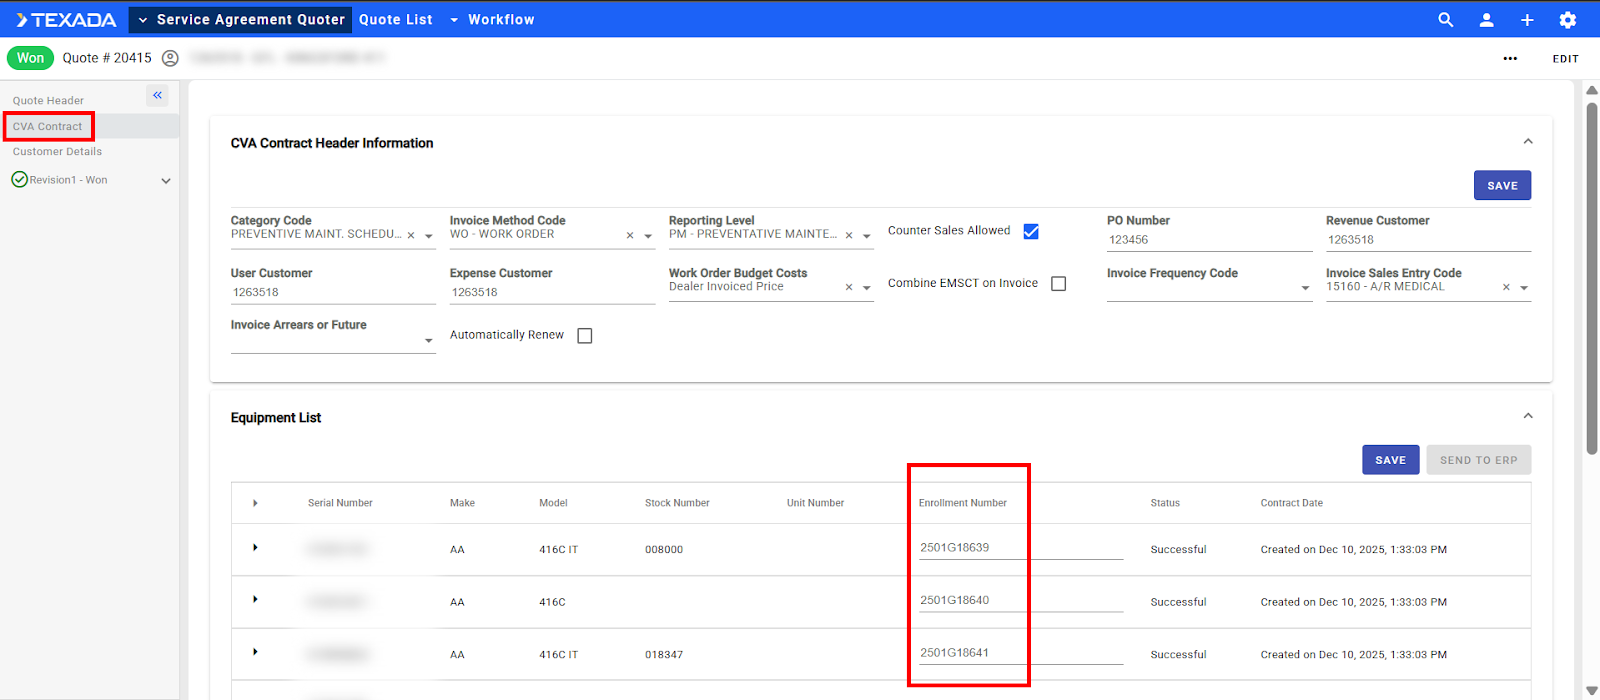Select CVA Contract in the sidebar
Screen dimensions: 1600x700
48,127
